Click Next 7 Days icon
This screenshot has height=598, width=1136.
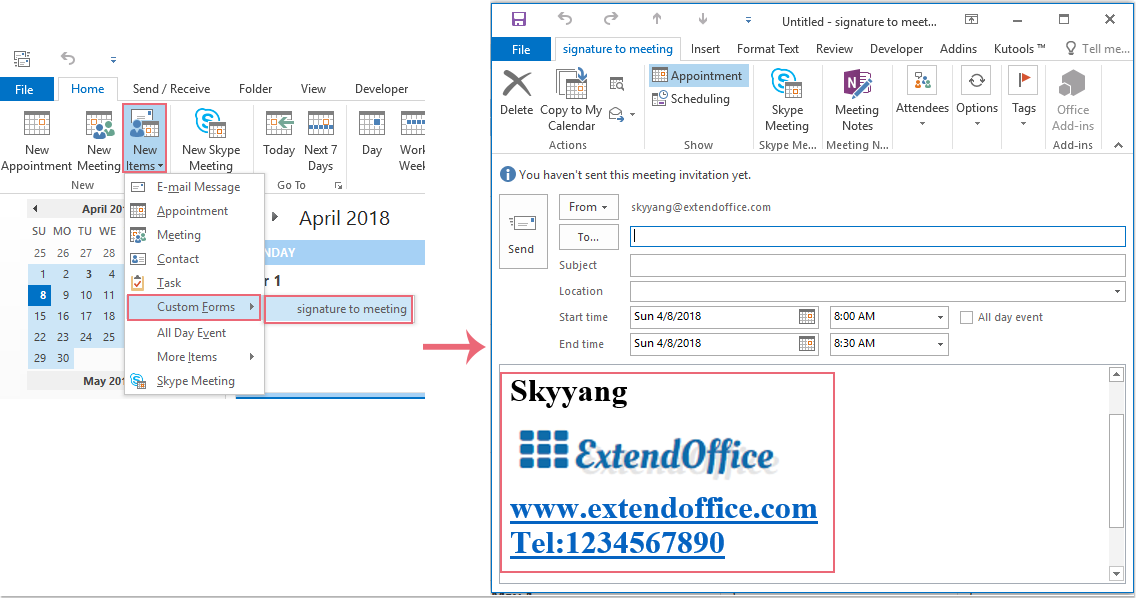(x=320, y=125)
